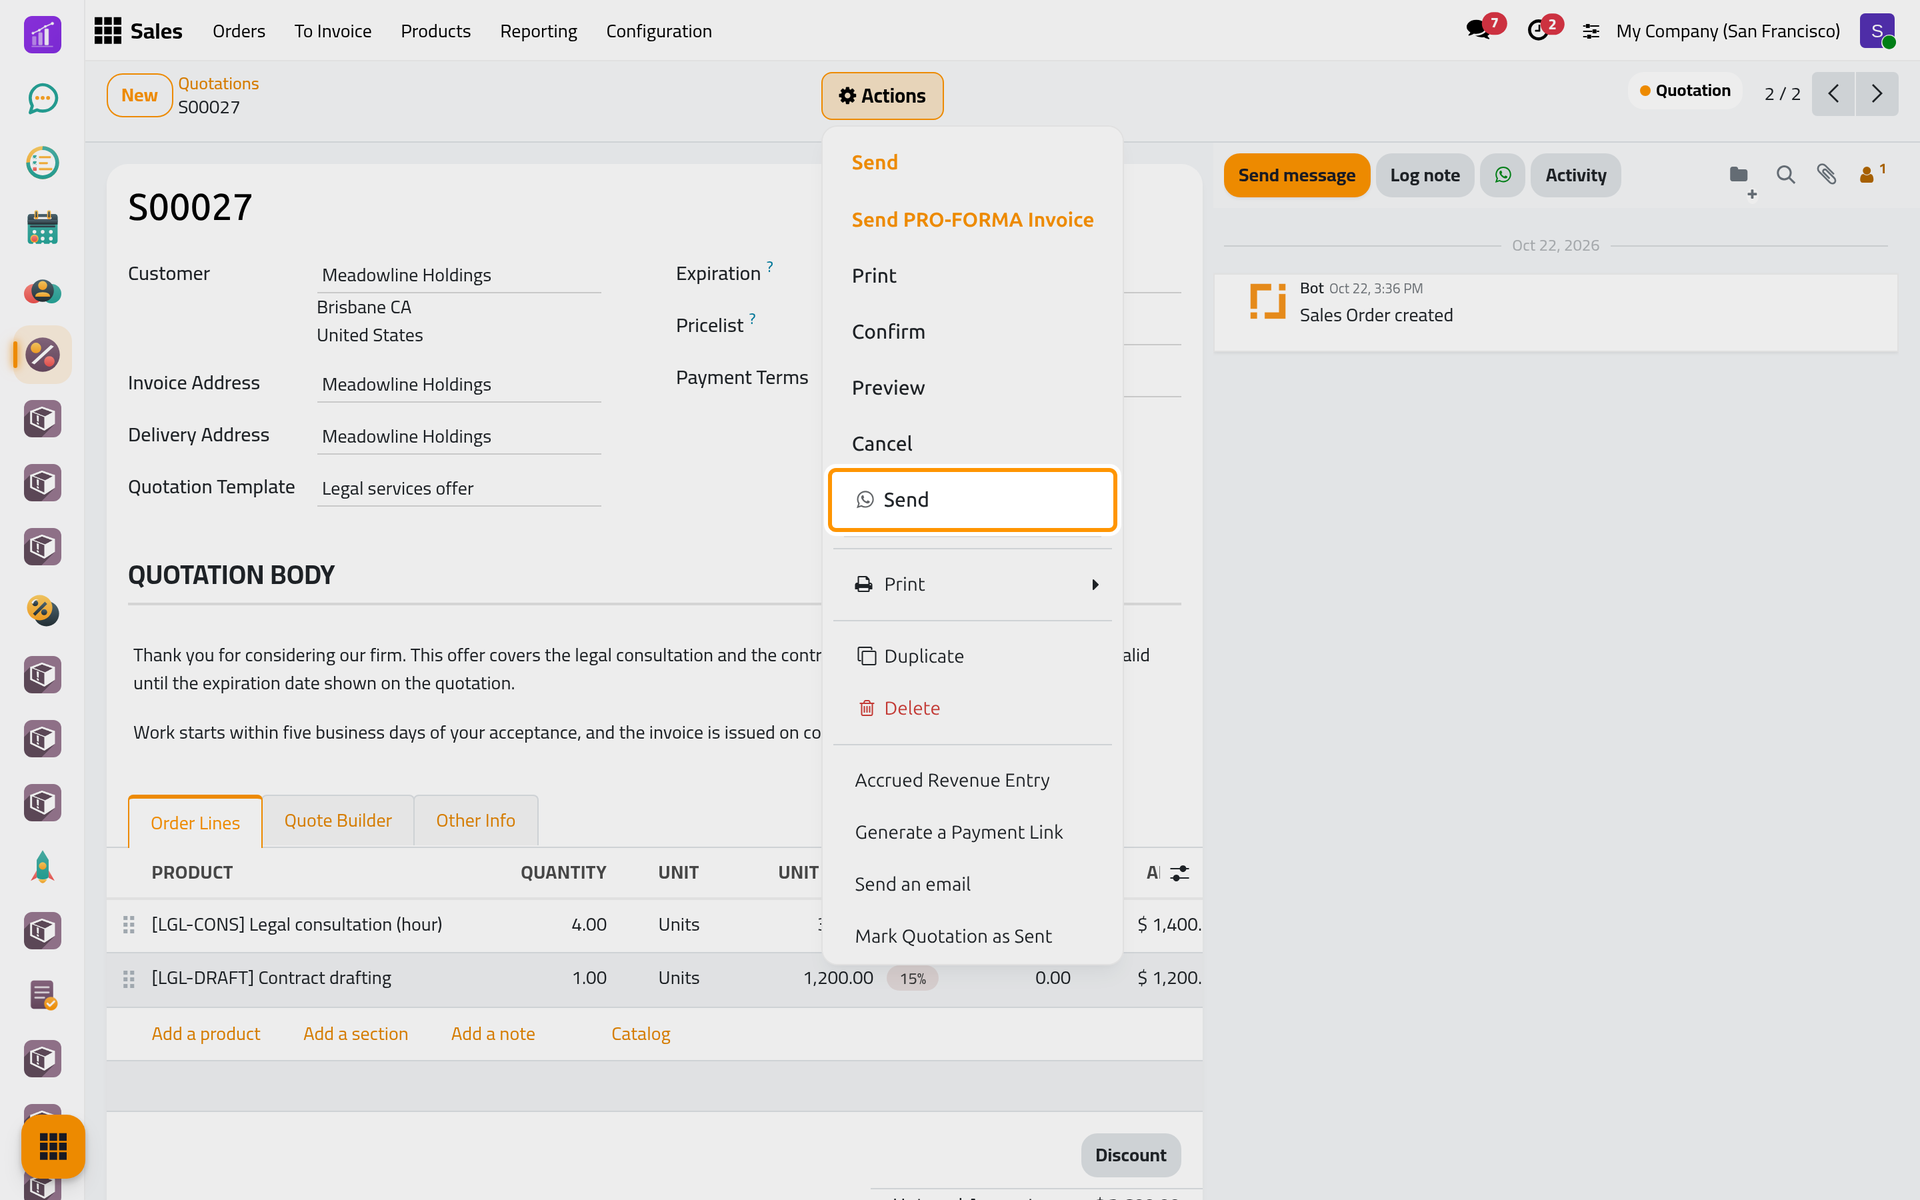
Task: Click the Delivery Address input field
Action: [459, 436]
